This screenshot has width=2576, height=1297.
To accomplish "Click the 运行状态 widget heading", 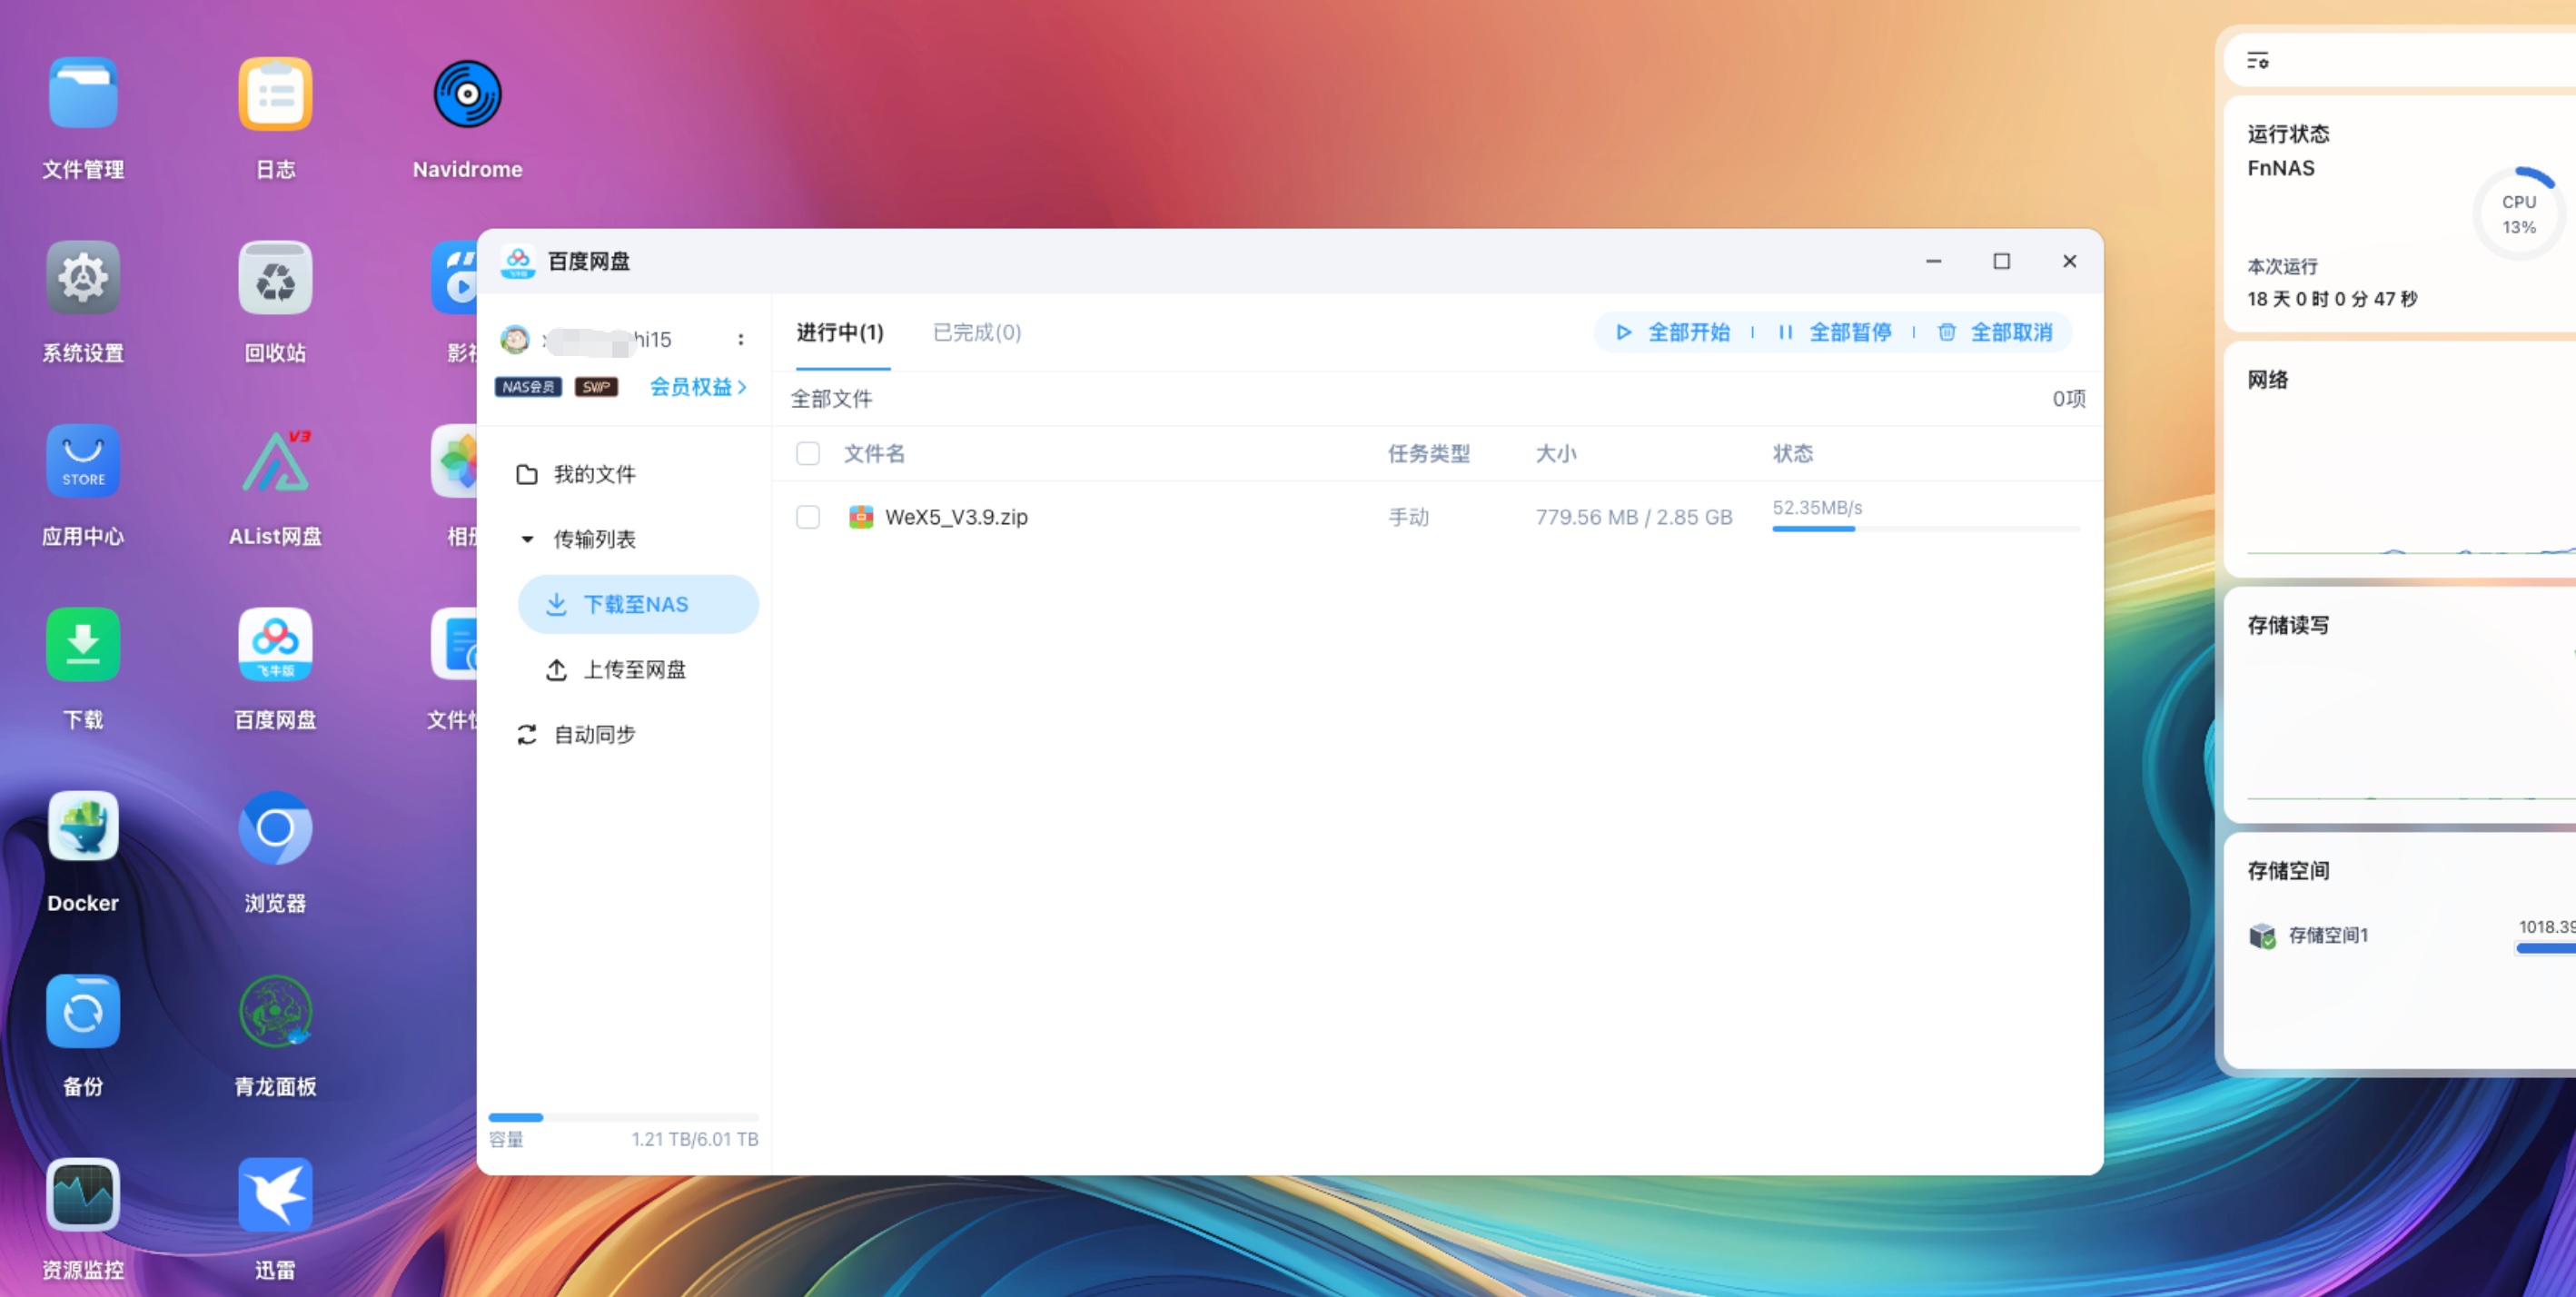I will [x=2288, y=134].
